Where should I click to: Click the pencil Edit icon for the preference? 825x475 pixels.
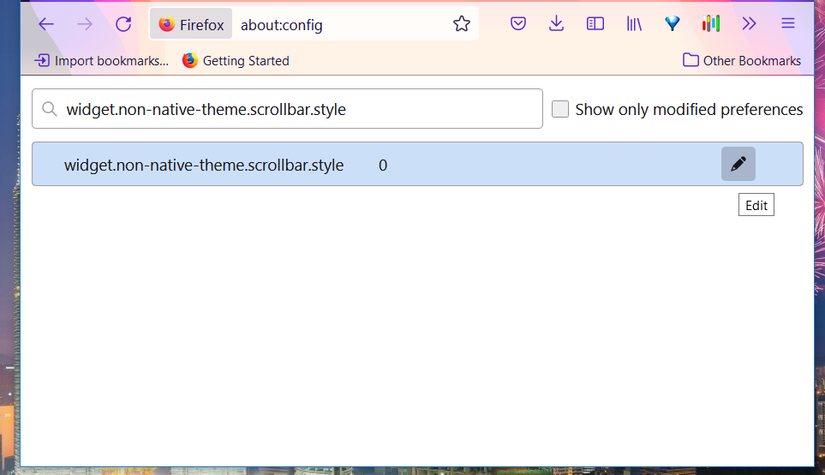pyautogui.click(x=738, y=164)
